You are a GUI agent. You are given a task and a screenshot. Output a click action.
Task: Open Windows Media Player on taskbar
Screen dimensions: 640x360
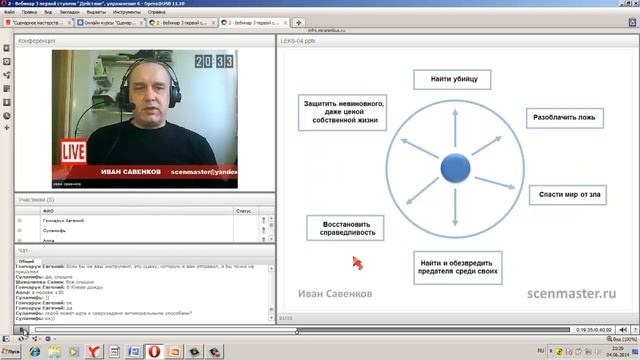click(x=74, y=351)
